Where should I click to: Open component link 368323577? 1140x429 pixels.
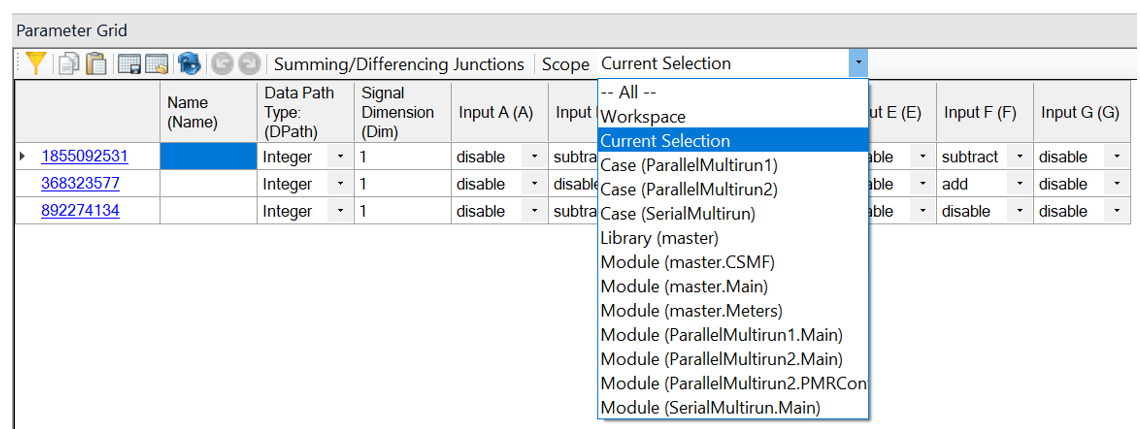coord(80,184)
